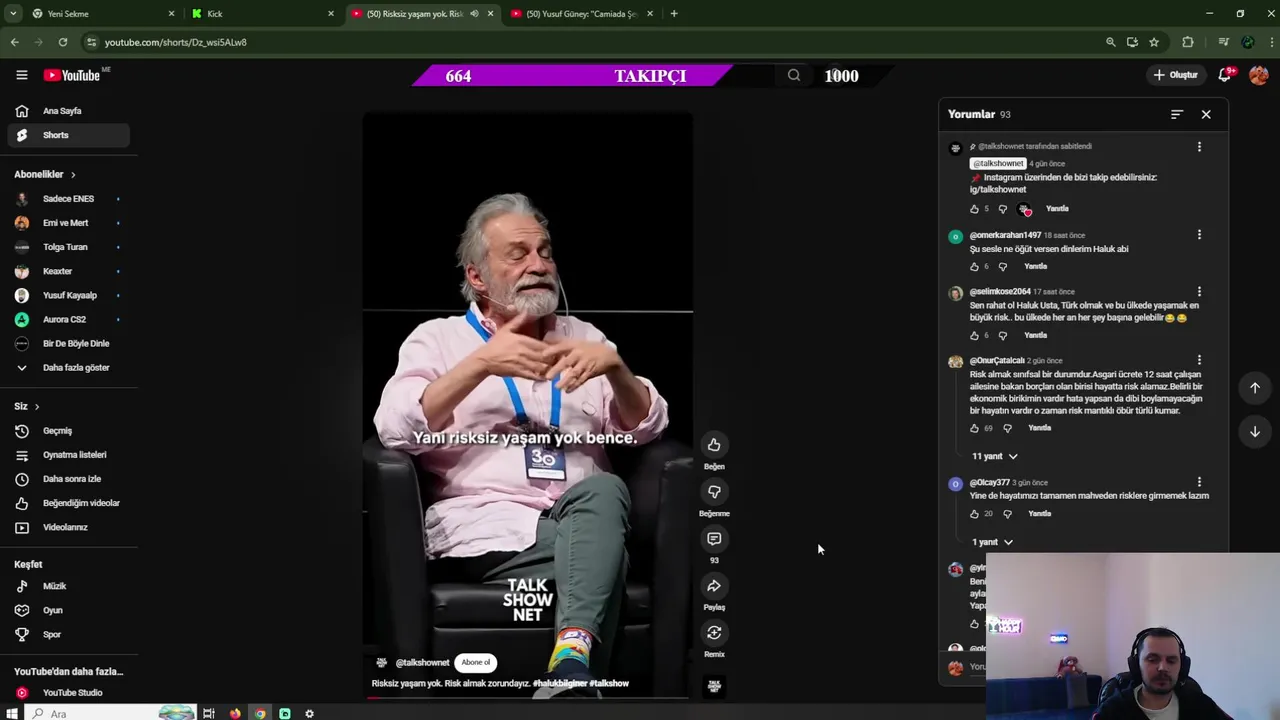Open the Oluştur create button
This screenshot has width=1280, height=720.
(1175, 75)
